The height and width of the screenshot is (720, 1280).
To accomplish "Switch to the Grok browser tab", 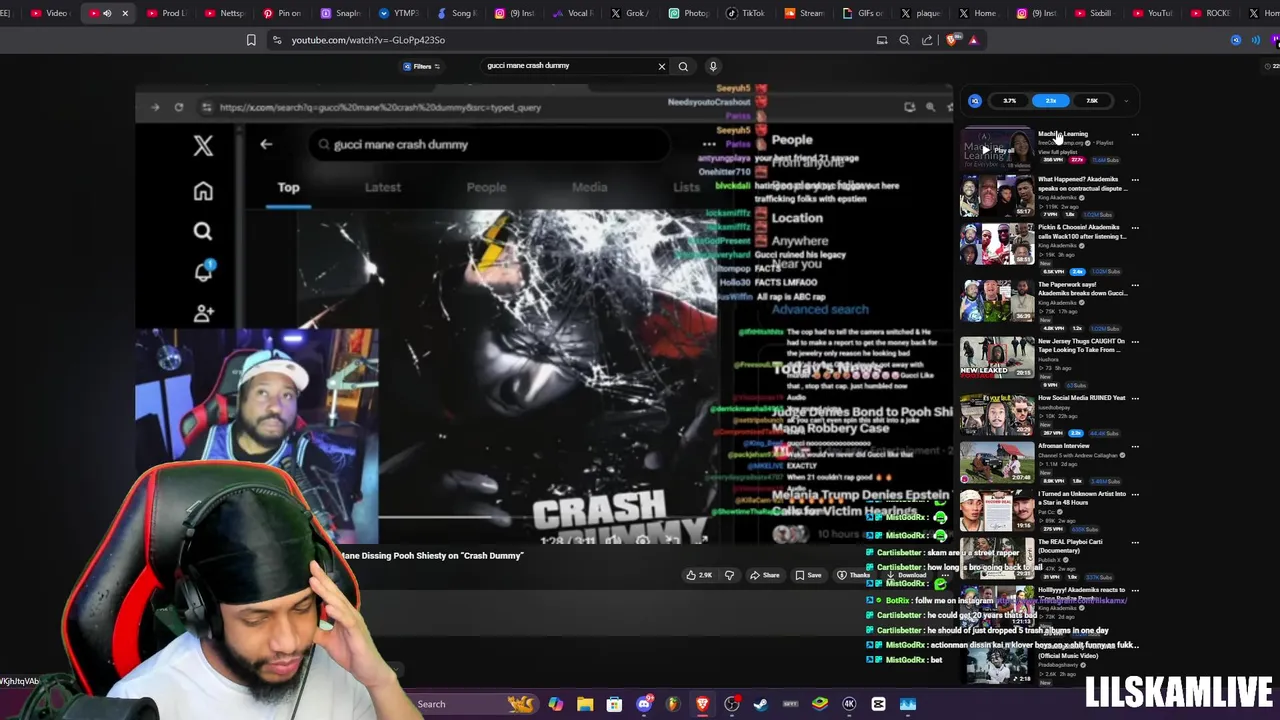I will tap(630, 13).
